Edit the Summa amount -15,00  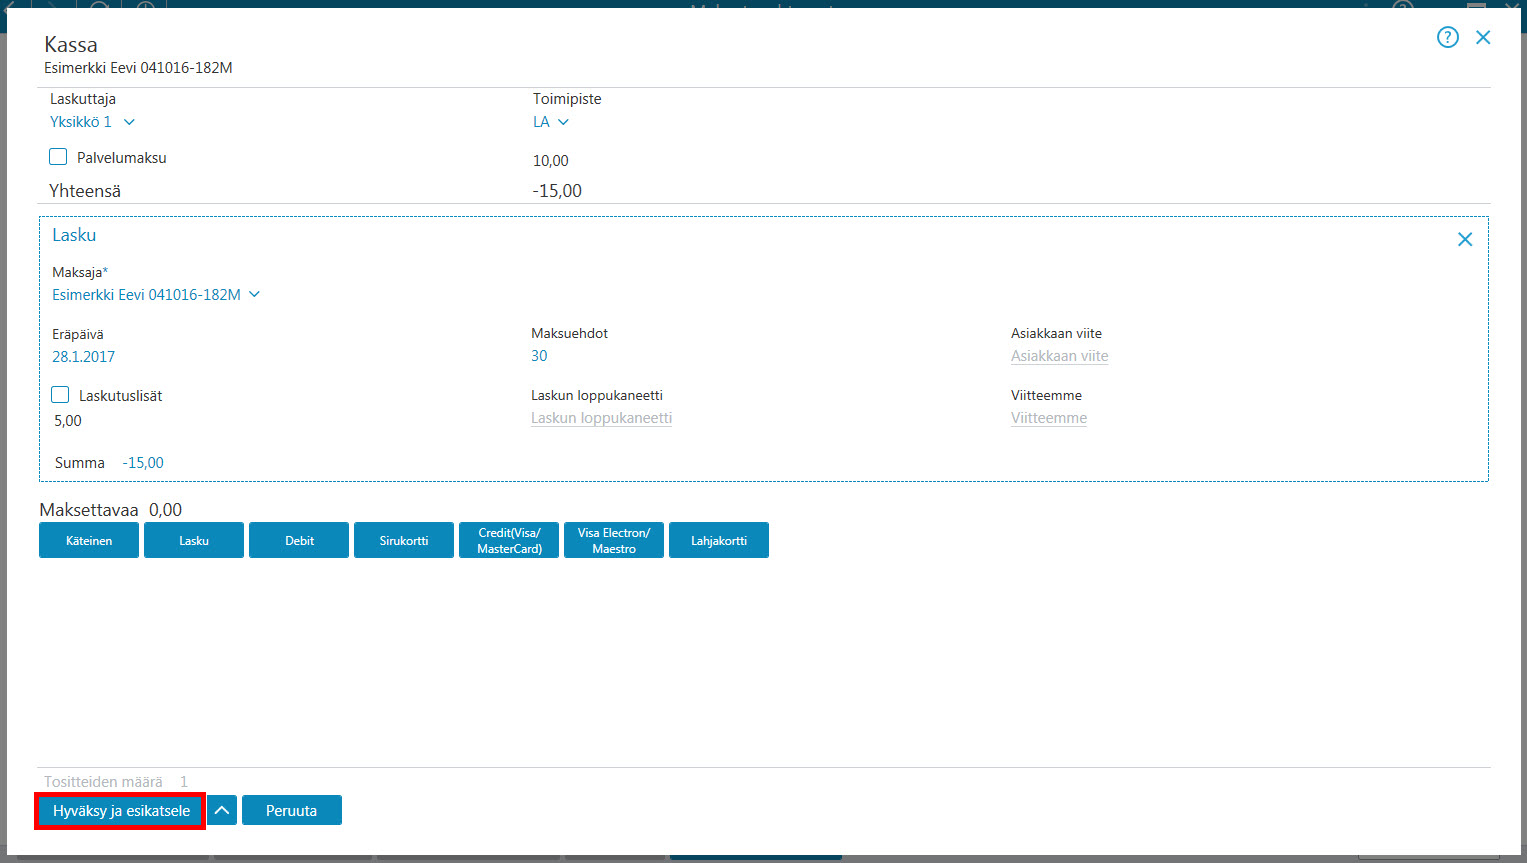143,463
